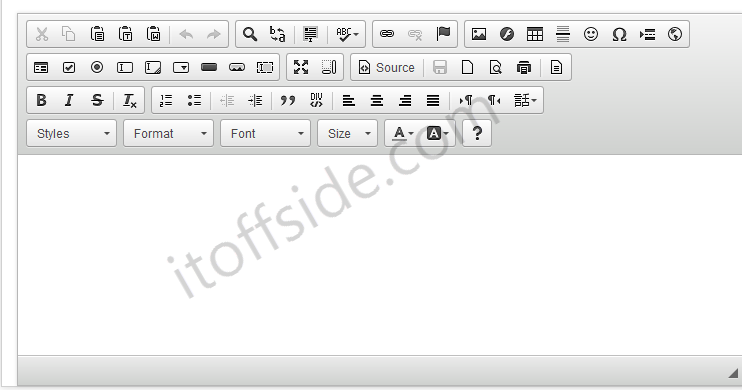Screen dimensions: 742x390
Task: Click the Paste clipboard icon
Action: [x=97, y=34]
